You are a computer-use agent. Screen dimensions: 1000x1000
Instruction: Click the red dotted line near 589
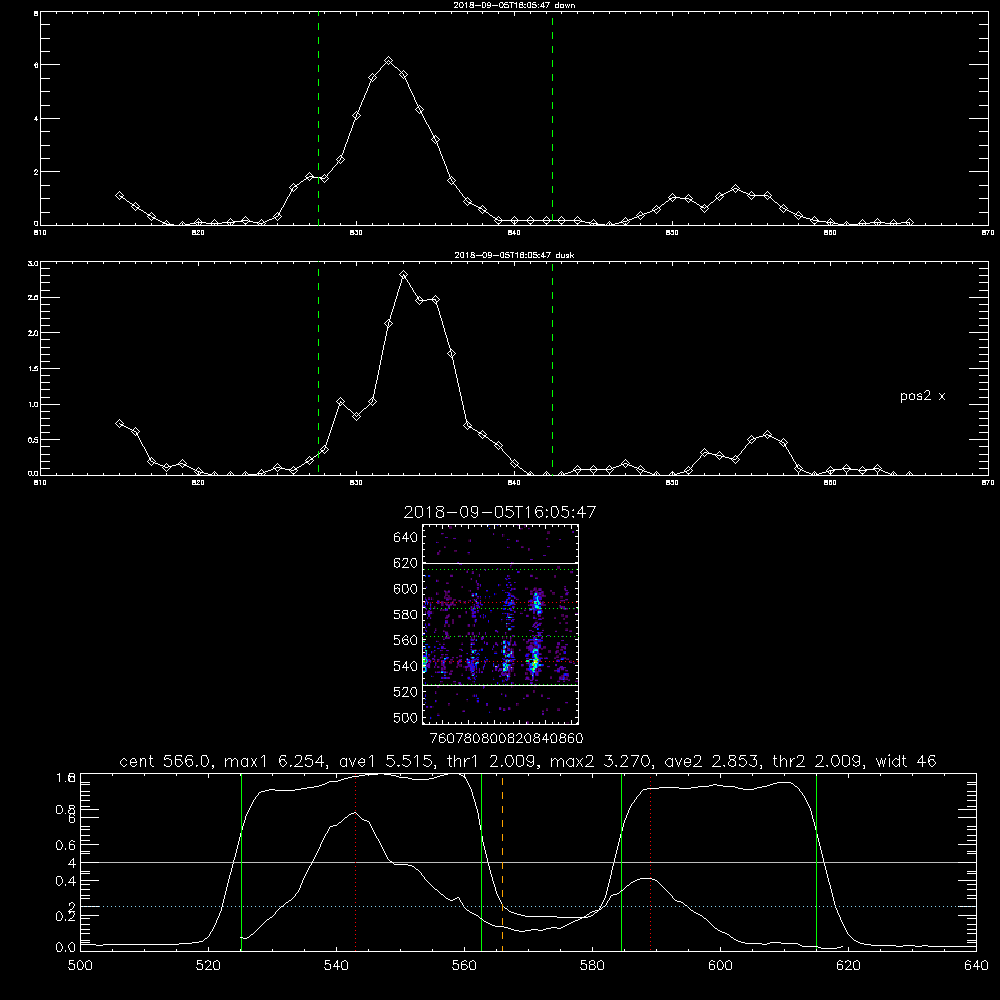coord(651,862)
